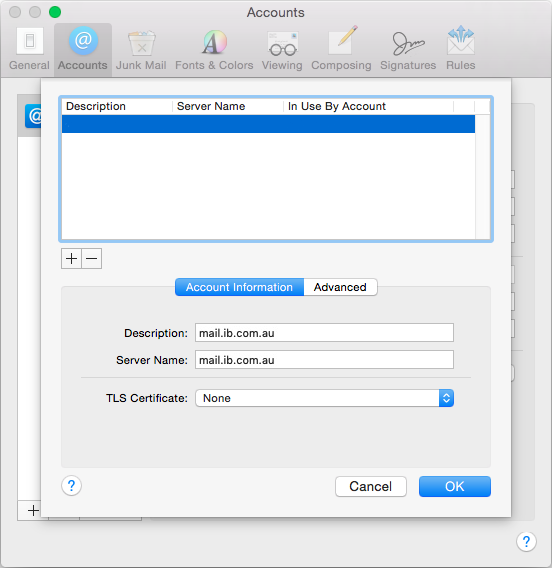Click the Description text field
This screenshot has width=552, height=568.
click(x=325, y=333)
